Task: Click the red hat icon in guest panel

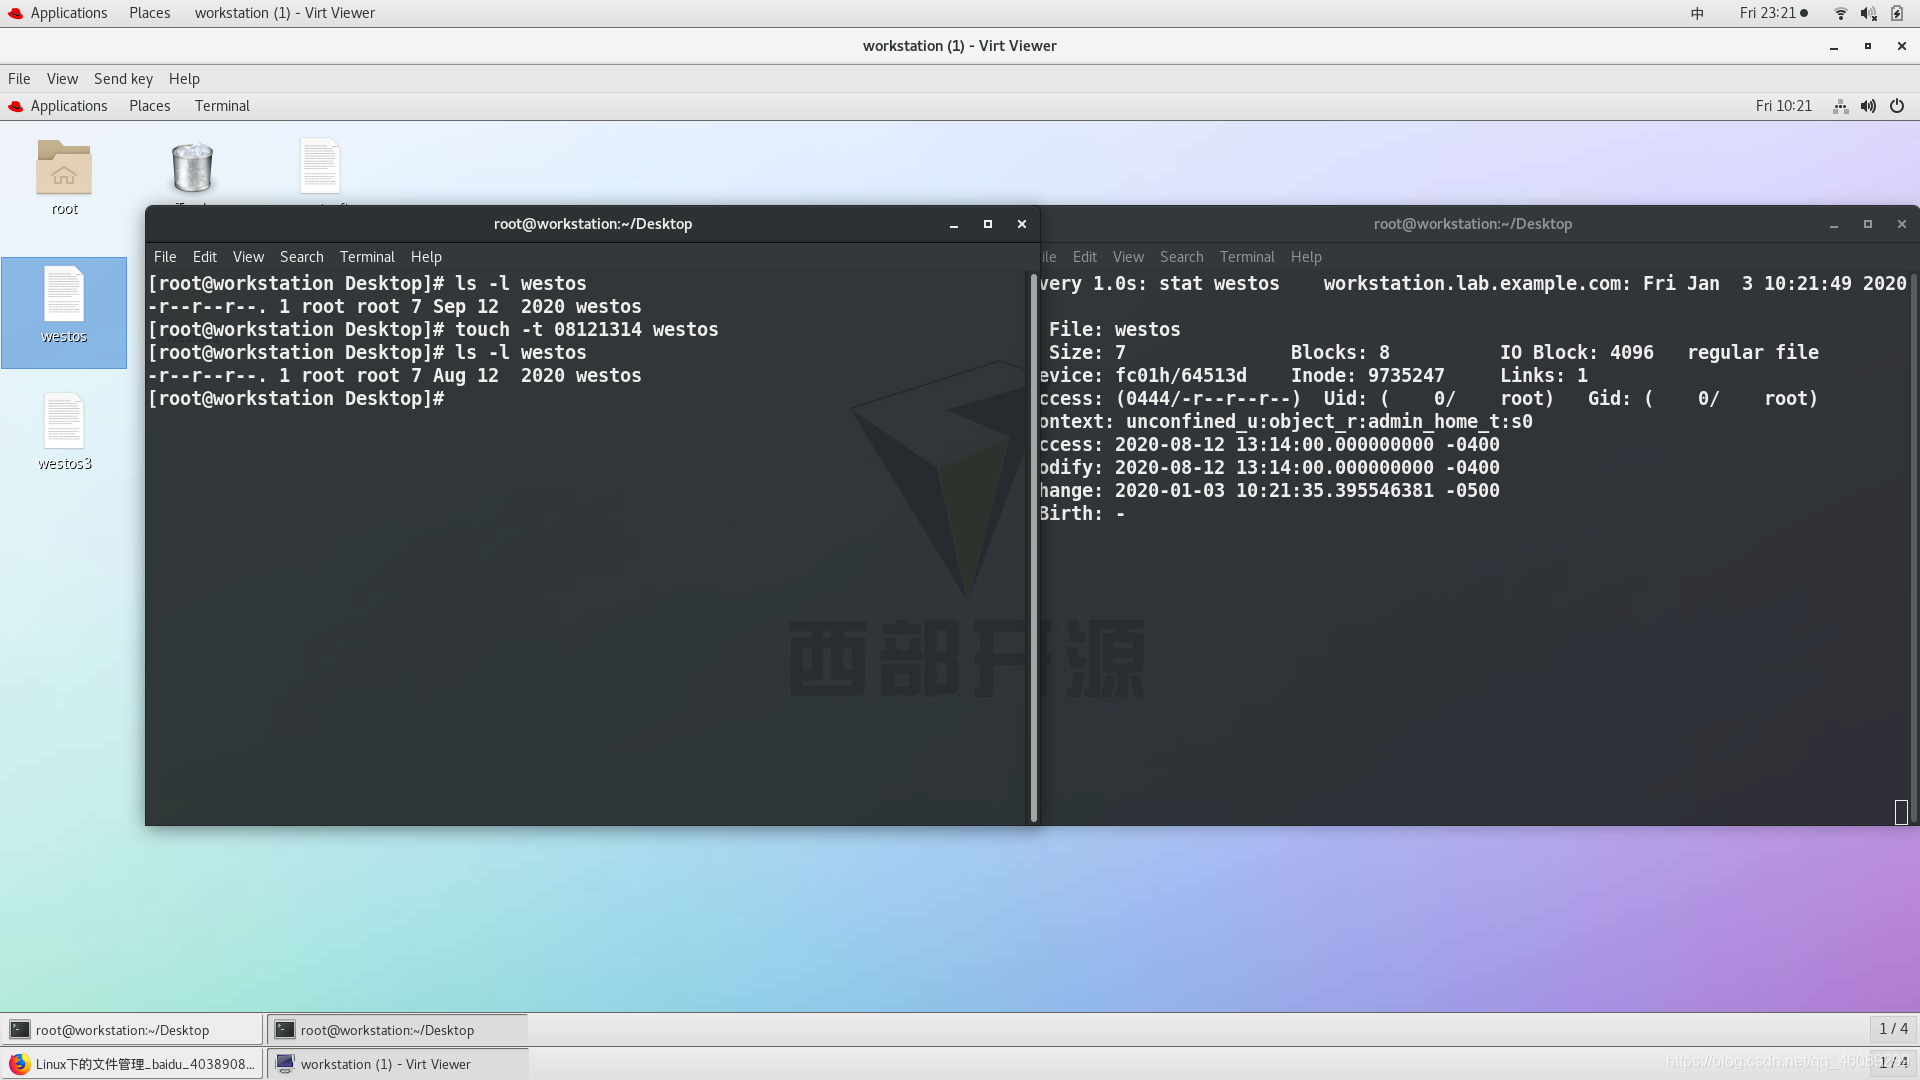Action: [15, 106]
